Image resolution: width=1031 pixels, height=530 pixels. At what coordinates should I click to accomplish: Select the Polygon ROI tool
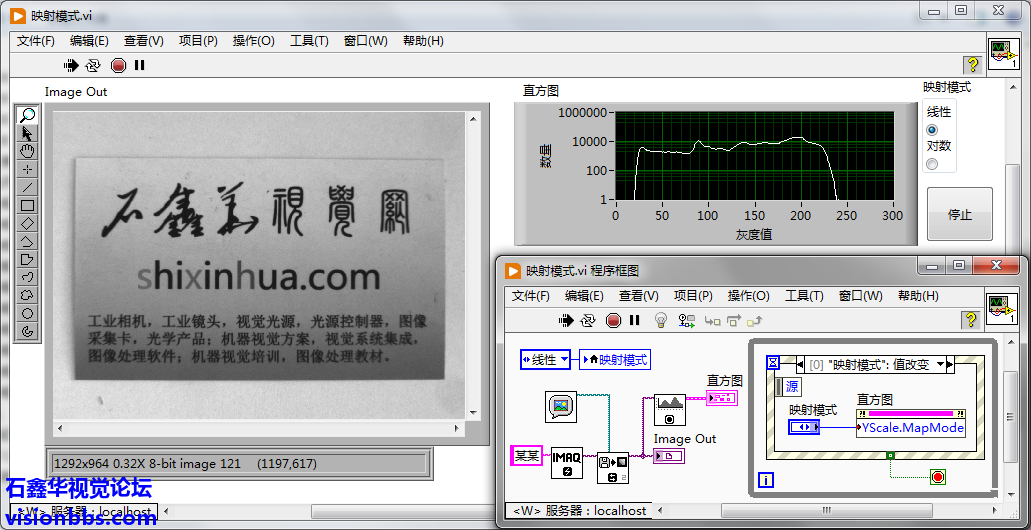point(27,259)
